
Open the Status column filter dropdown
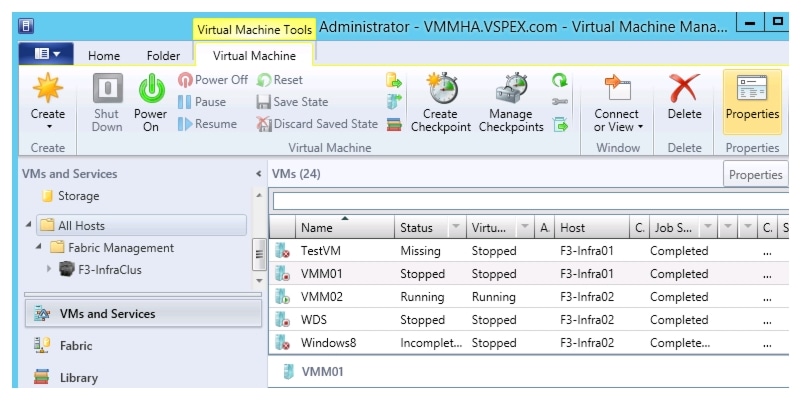pyautogui.click(x=456, y=228)
